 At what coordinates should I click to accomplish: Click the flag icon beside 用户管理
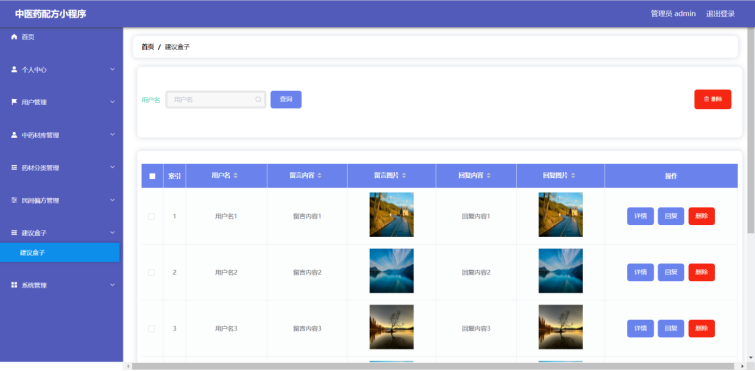[14, 102]
